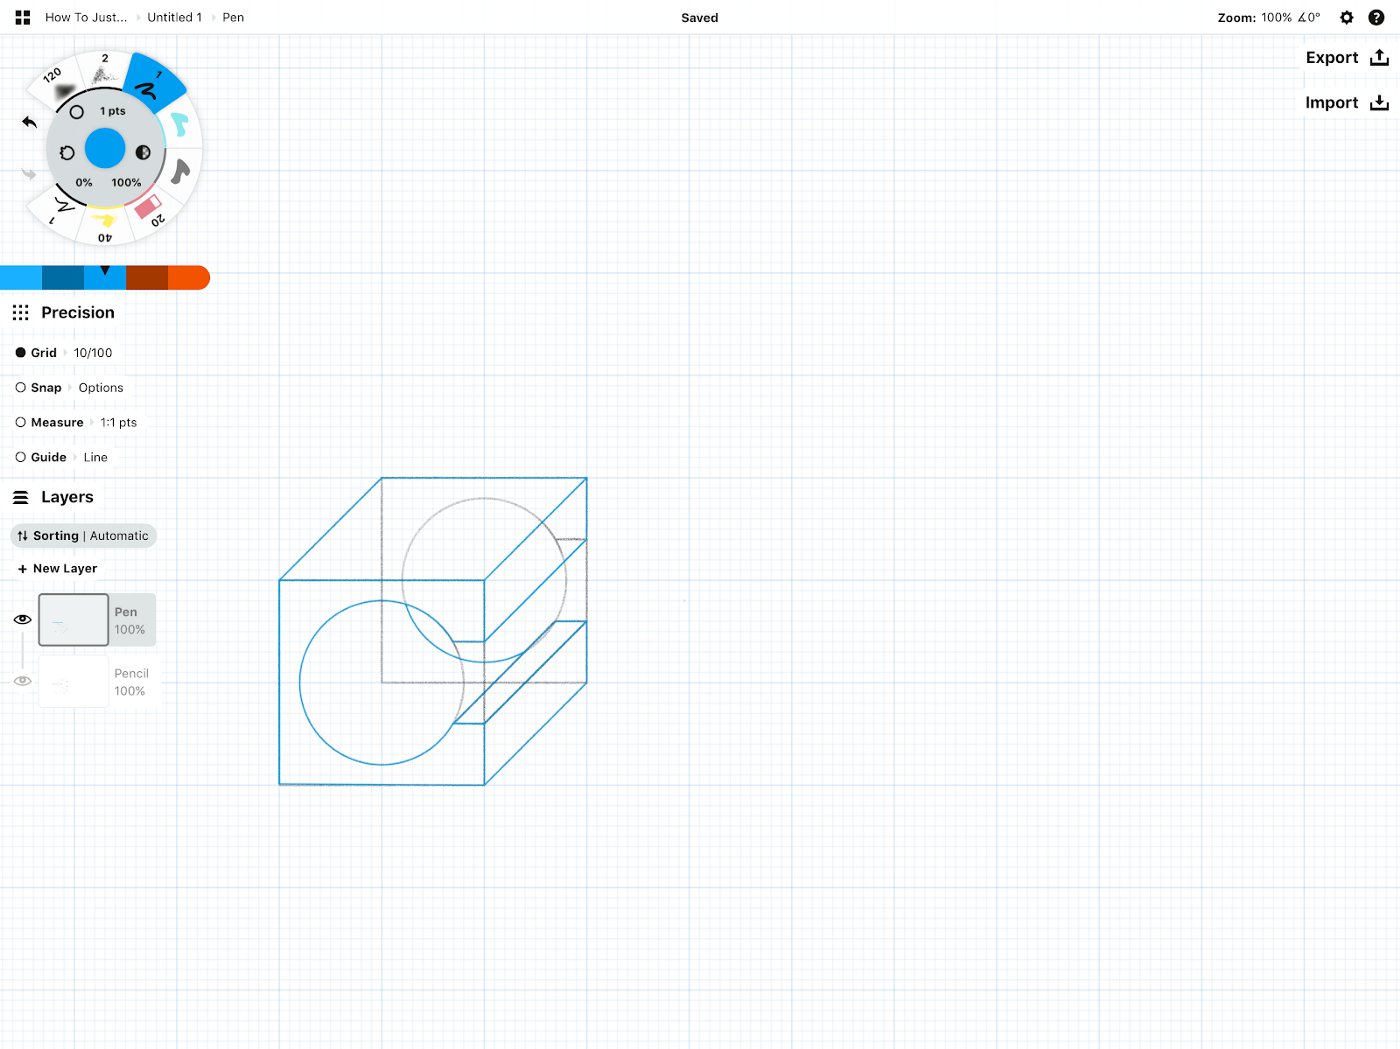Open the gallery grid icon
This screenshot has height=1049, width=1400.
[x=23, y=17]
